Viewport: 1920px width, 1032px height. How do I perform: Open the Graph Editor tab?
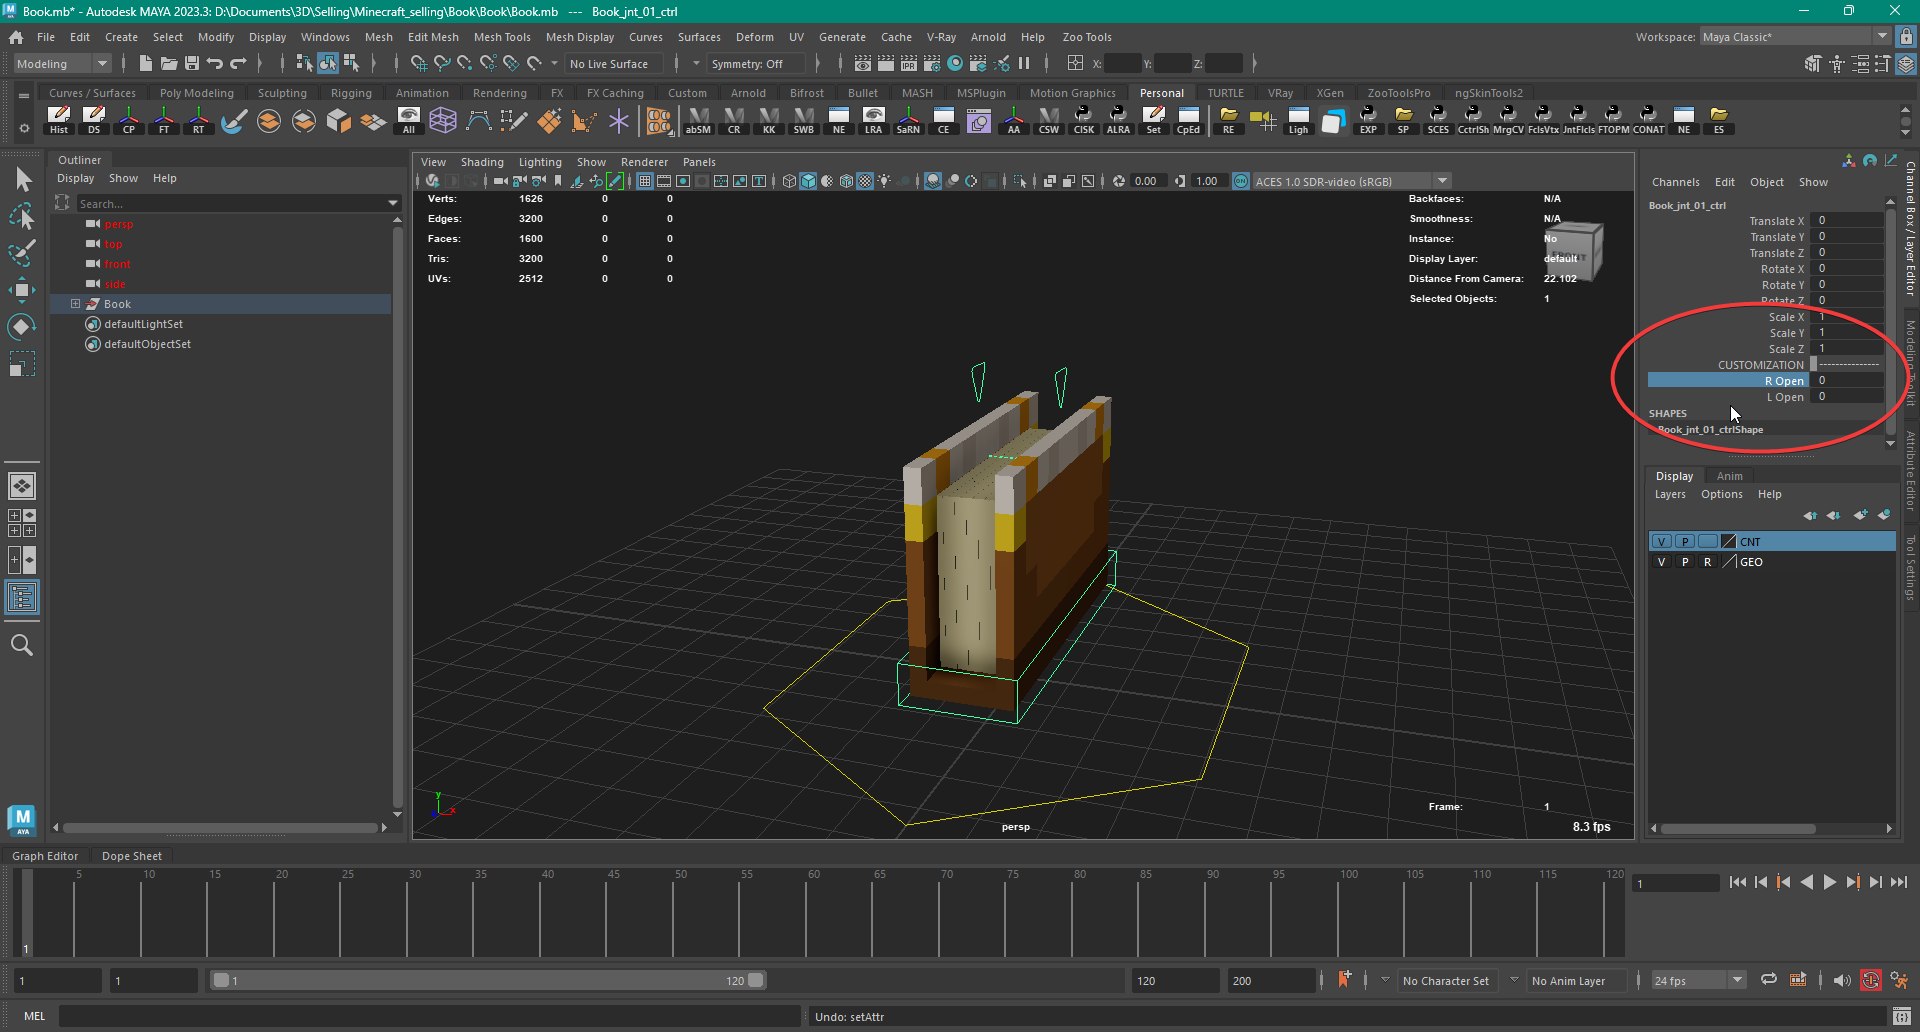point(45,856)
